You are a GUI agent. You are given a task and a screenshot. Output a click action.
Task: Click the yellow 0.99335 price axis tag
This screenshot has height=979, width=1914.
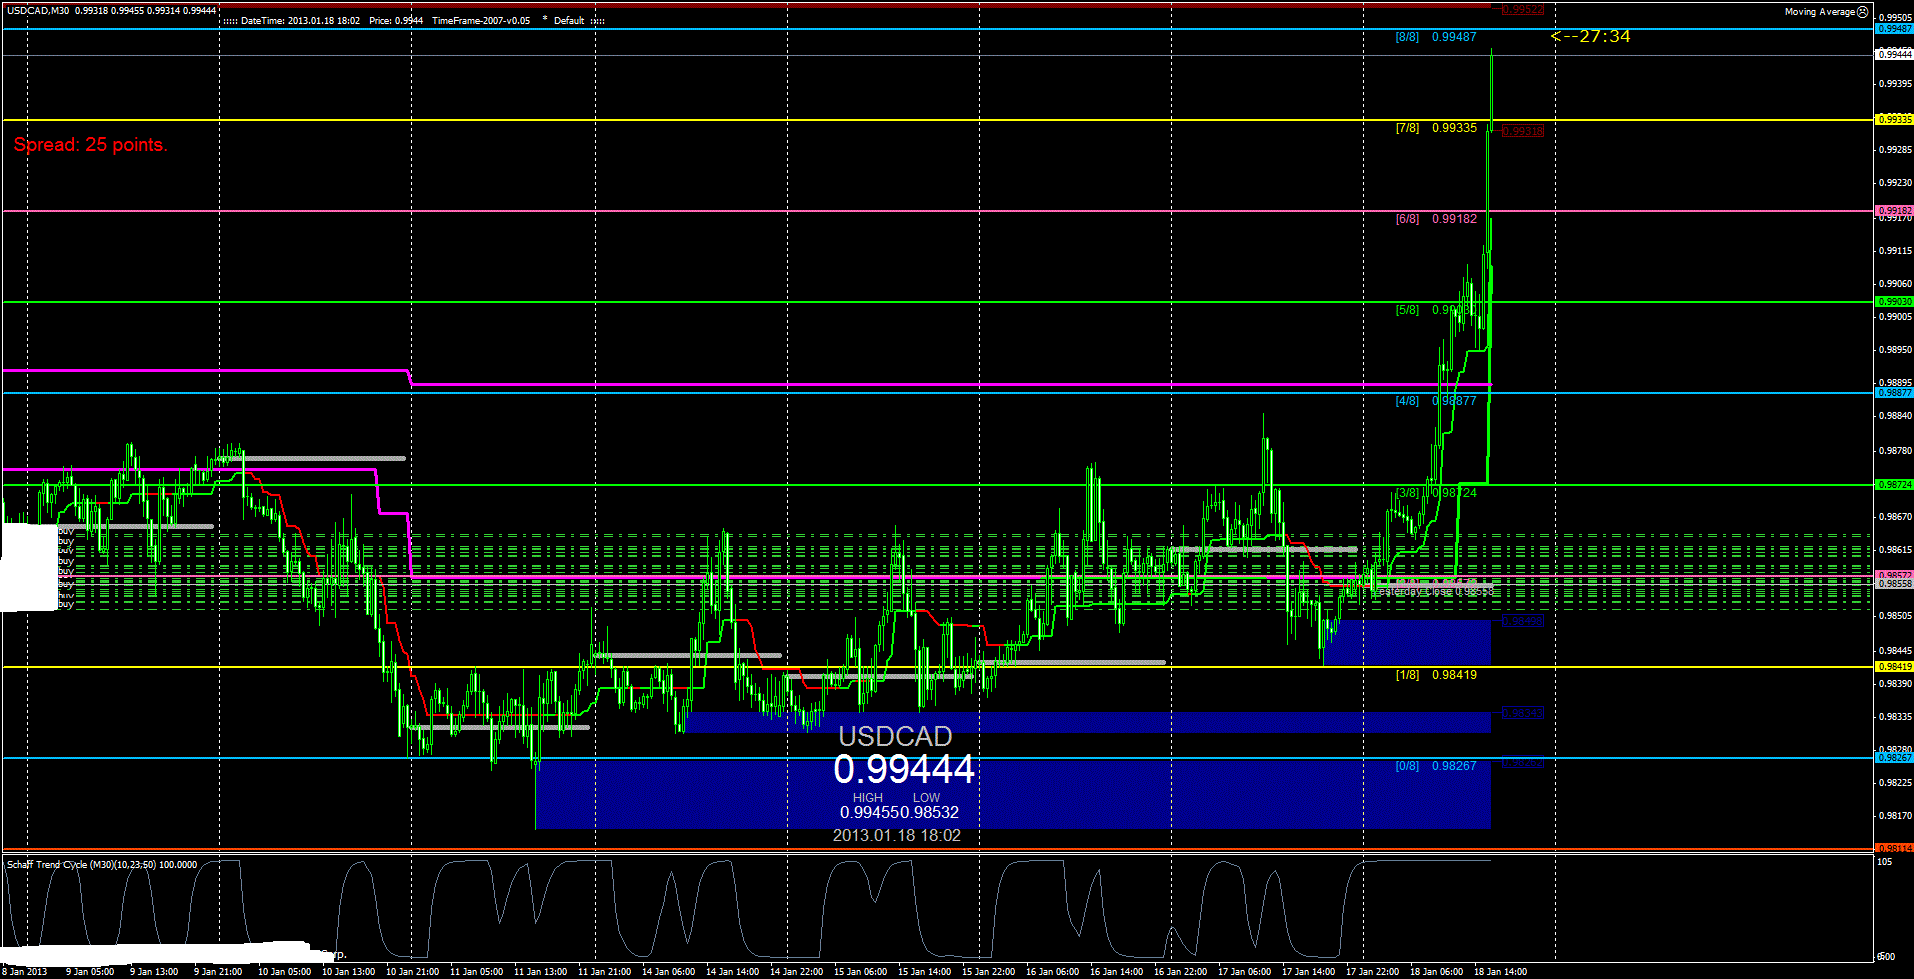1894,120
